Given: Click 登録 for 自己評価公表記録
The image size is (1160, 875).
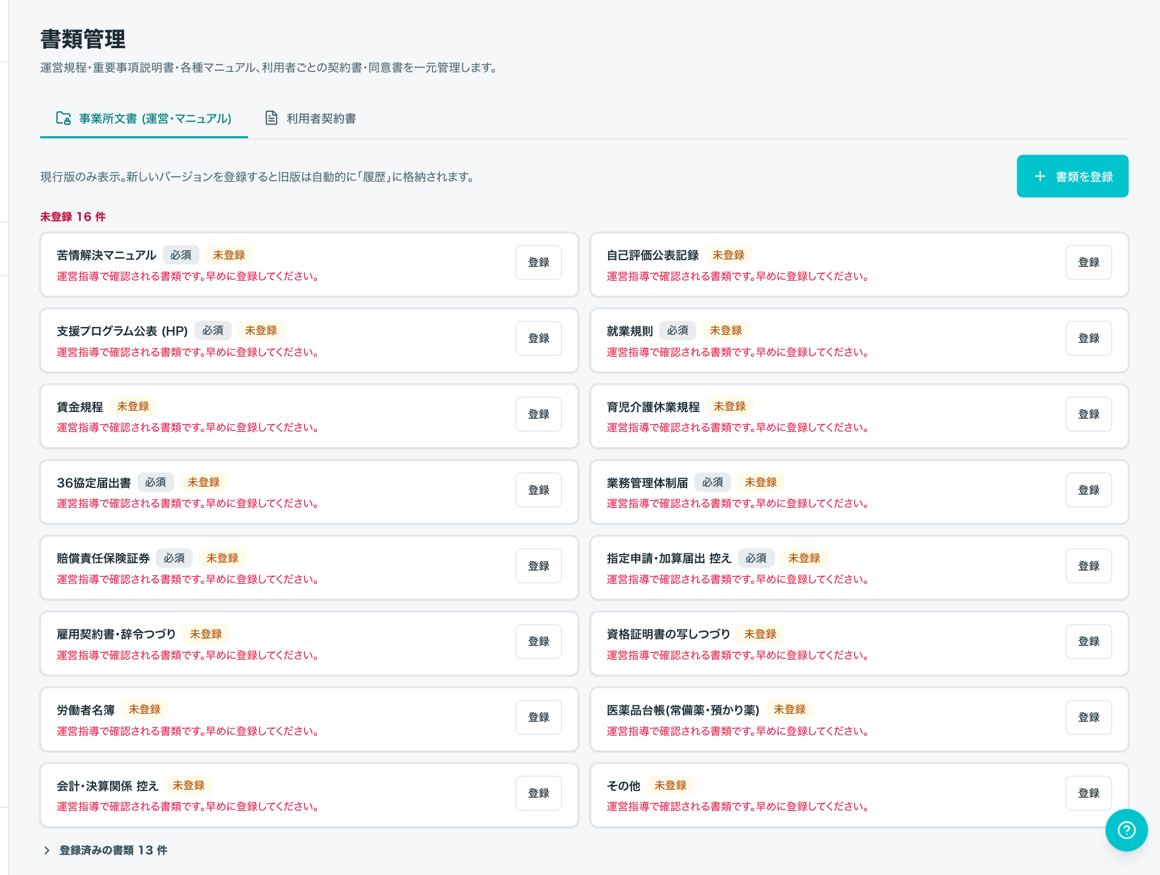Looking at the screenshot, I should click(1088, 263).
